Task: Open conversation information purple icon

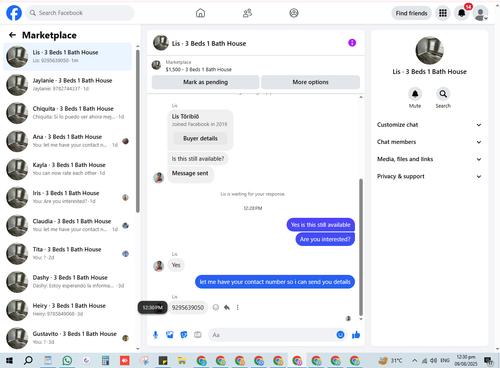Action: pyautogui.click(x=352, y=43)
